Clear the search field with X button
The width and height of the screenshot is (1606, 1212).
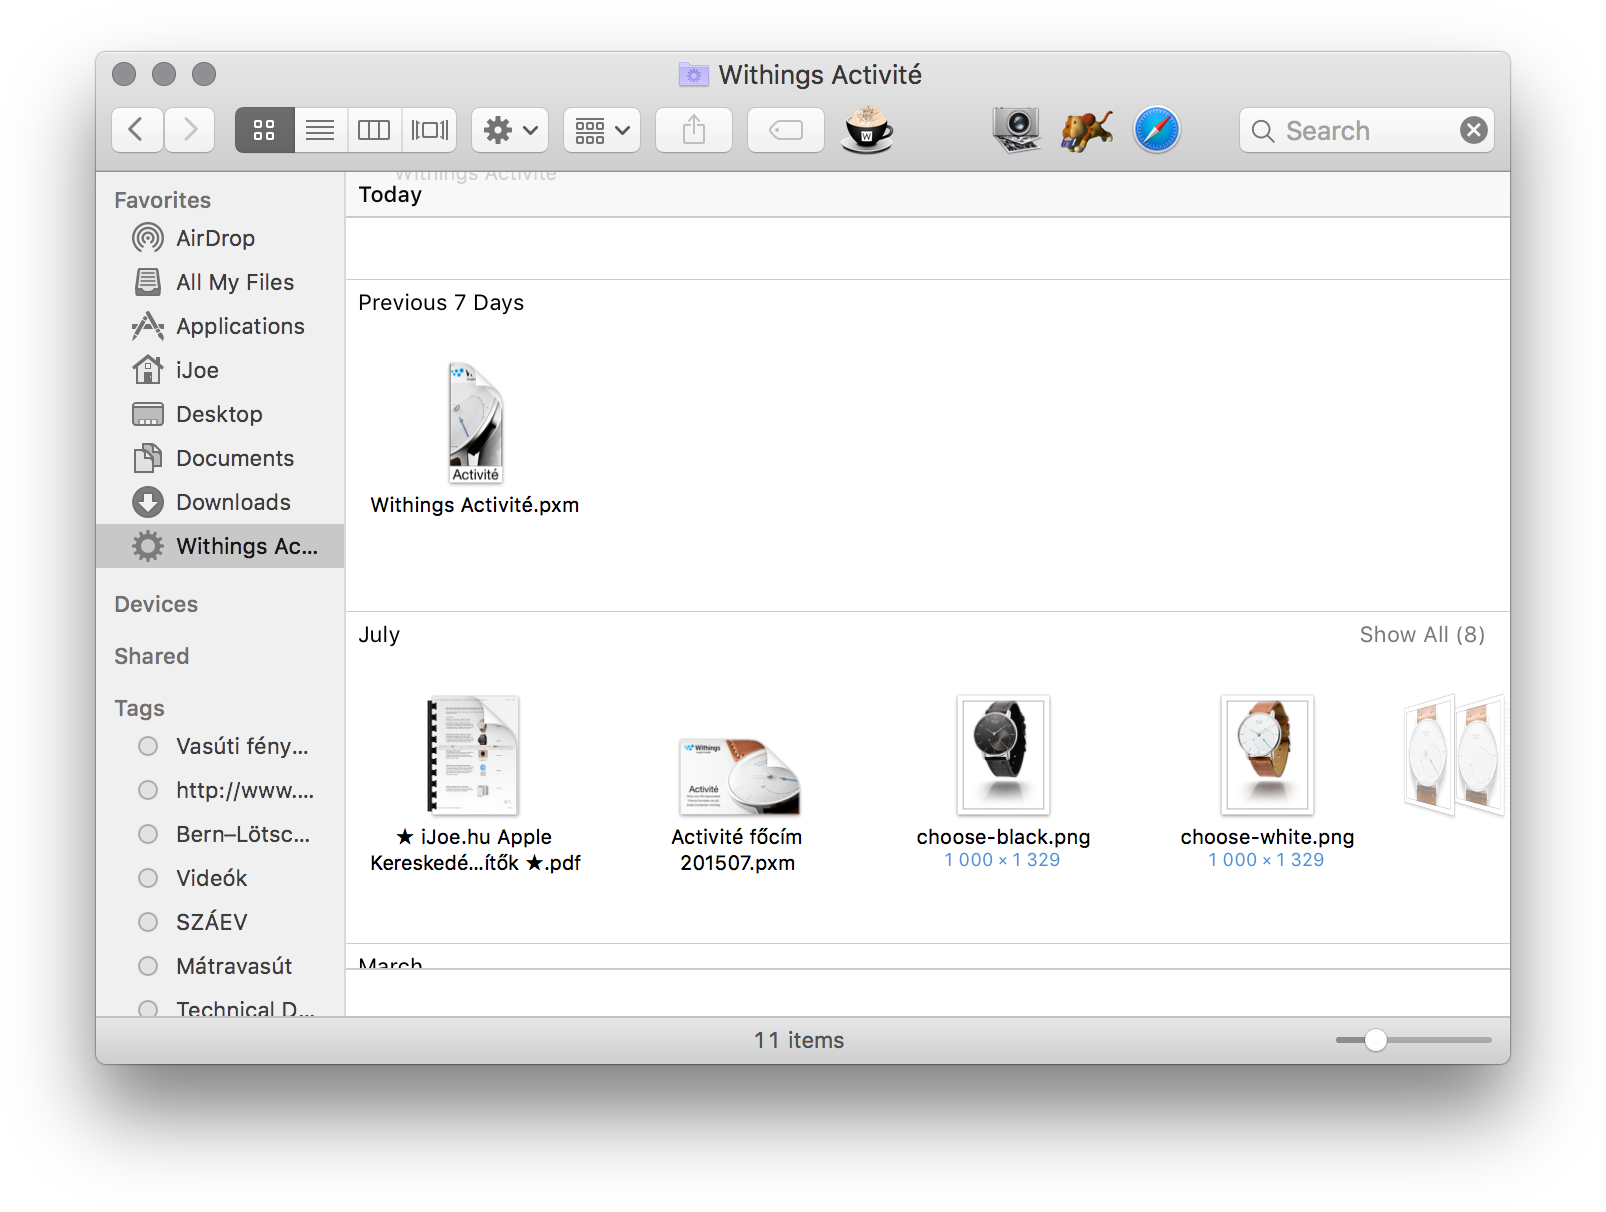1473,130
